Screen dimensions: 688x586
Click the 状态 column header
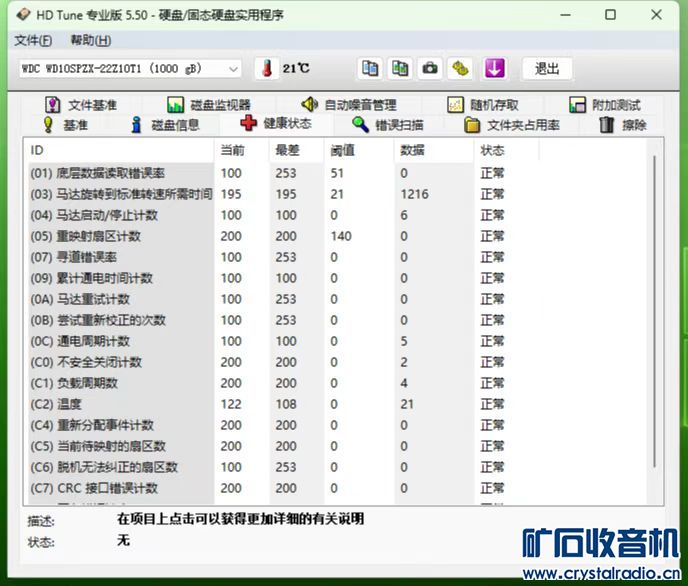pos(506,150)
